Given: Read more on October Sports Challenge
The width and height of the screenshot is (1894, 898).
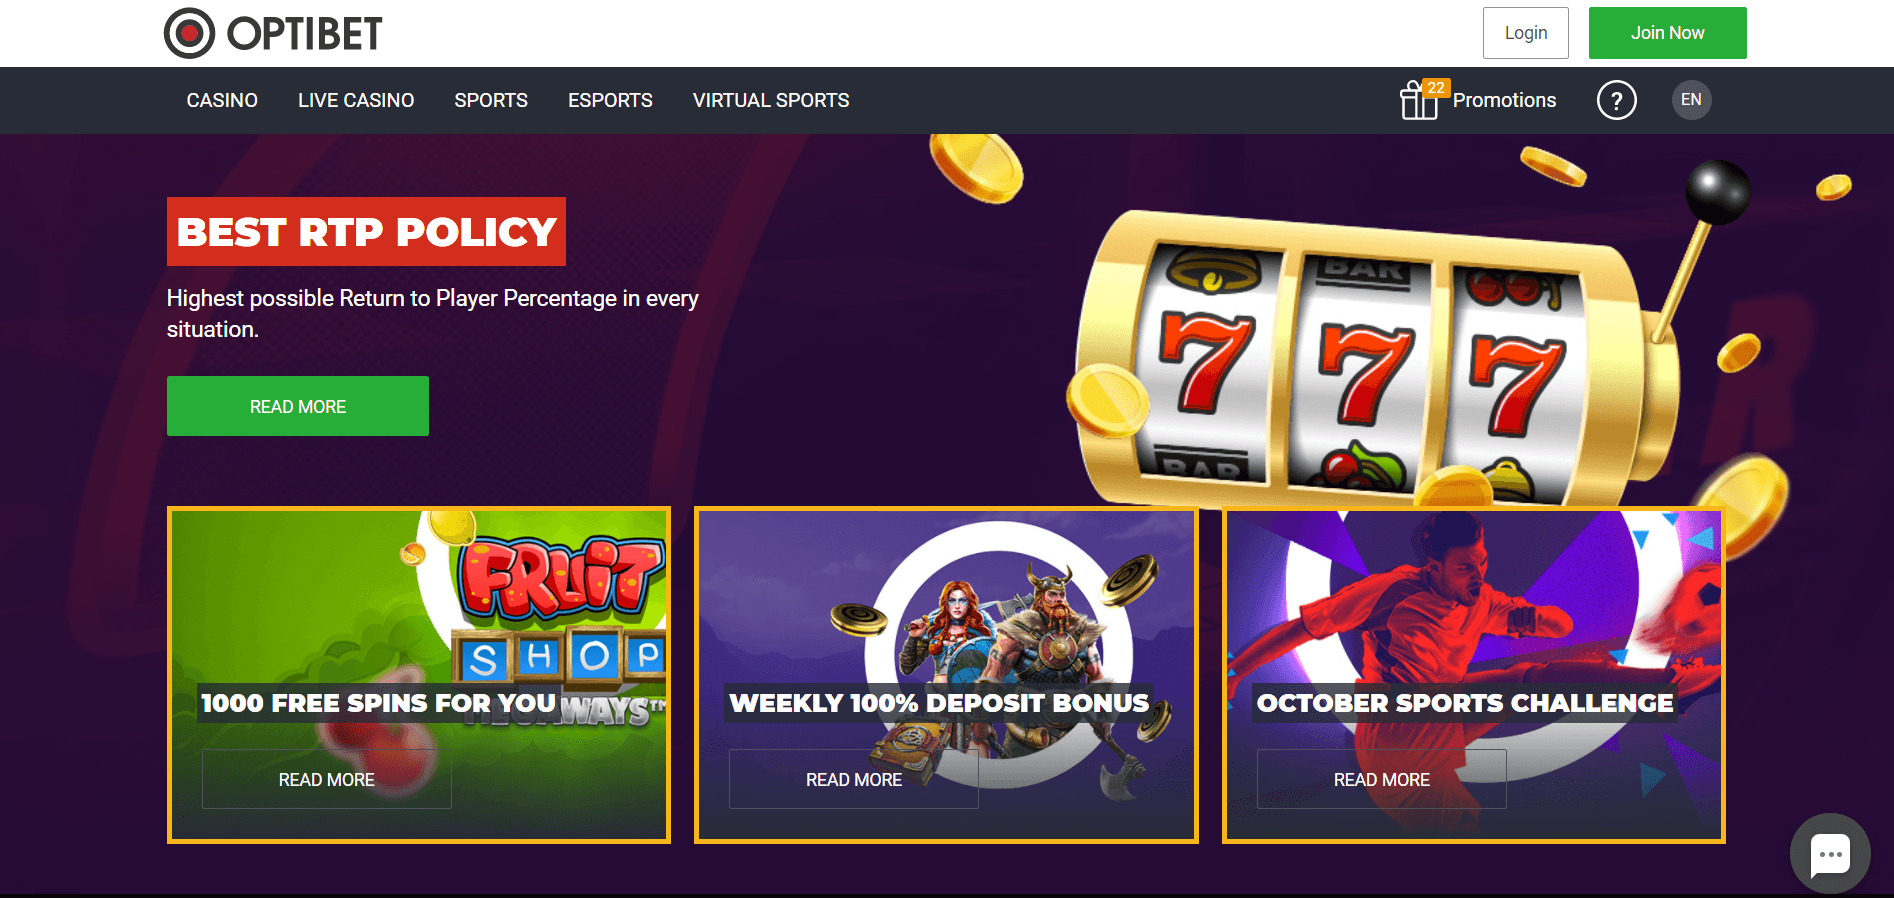Looking at the screenshot, I should click(x=1382, y=779).
